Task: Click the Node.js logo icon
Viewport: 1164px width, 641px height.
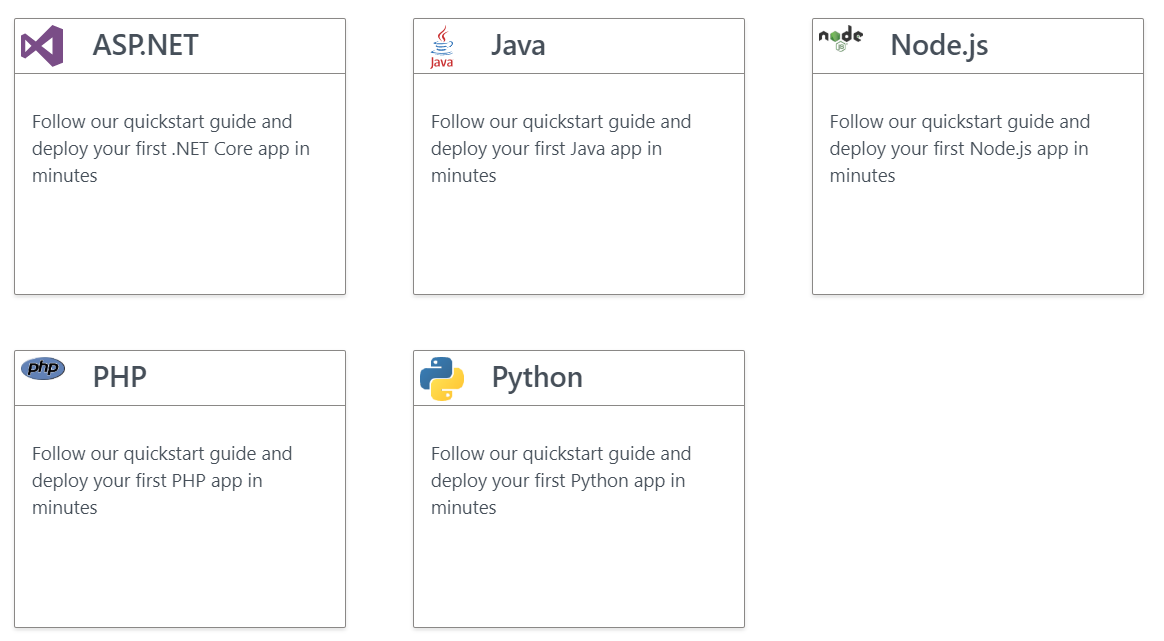Action: point(840,39)
